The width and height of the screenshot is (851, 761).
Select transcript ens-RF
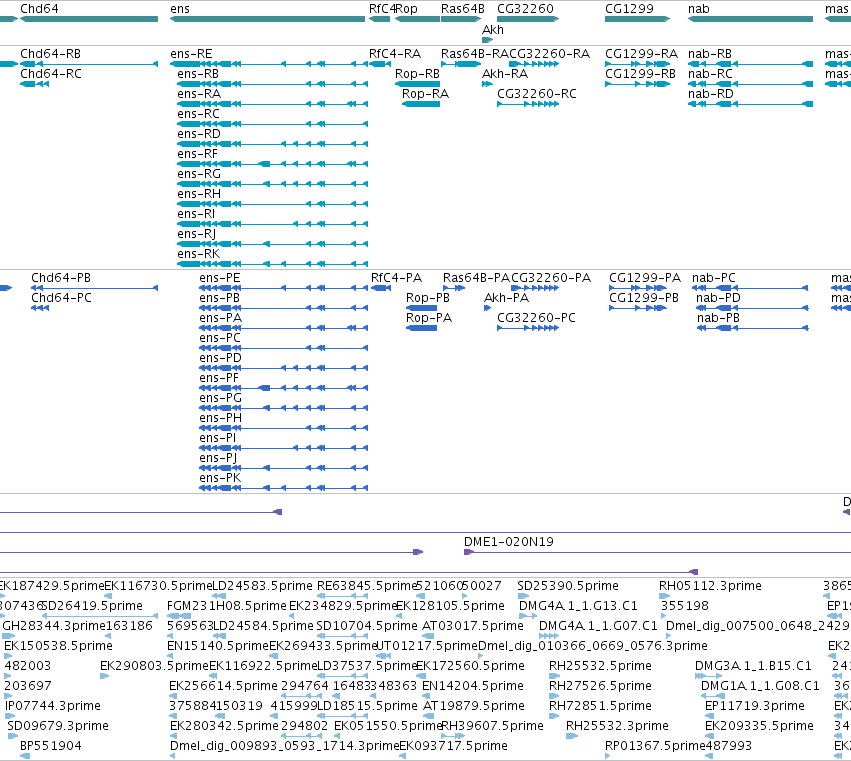[x=272, y=164]
